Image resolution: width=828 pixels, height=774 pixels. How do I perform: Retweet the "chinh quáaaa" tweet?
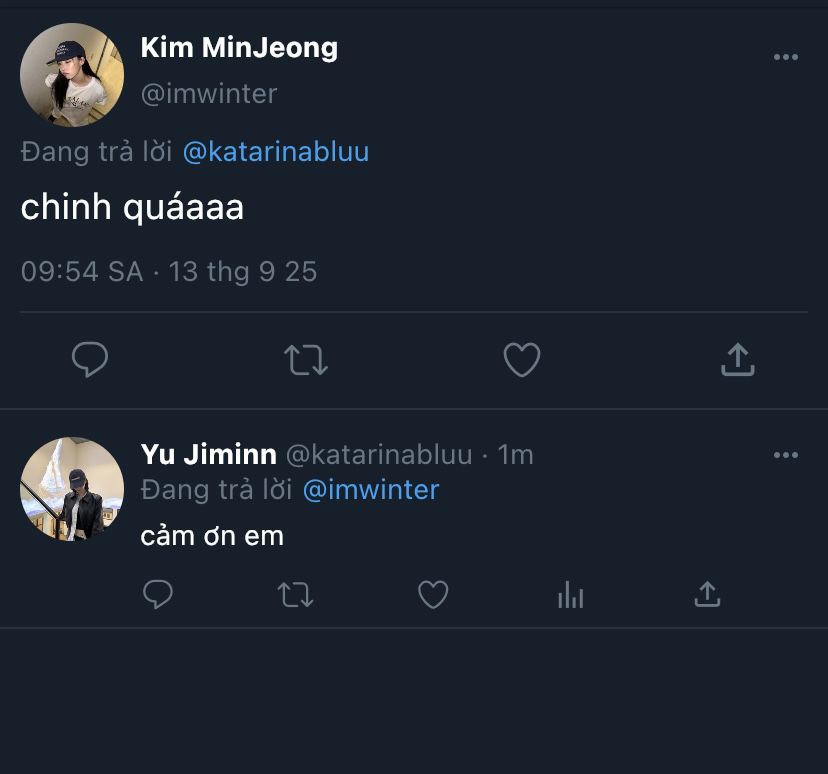click(x=306, y=360)
